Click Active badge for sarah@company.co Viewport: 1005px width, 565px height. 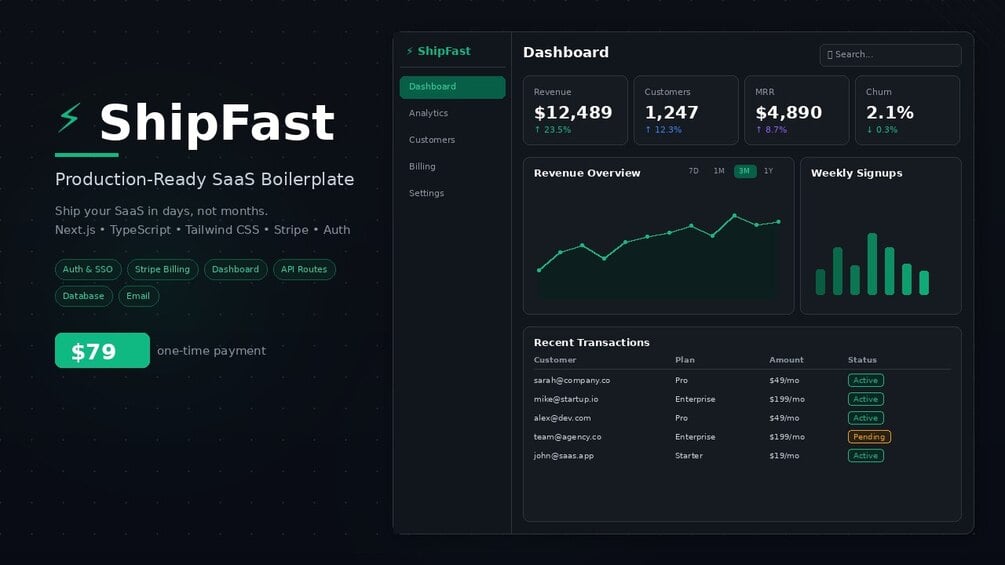coord(866,381)
